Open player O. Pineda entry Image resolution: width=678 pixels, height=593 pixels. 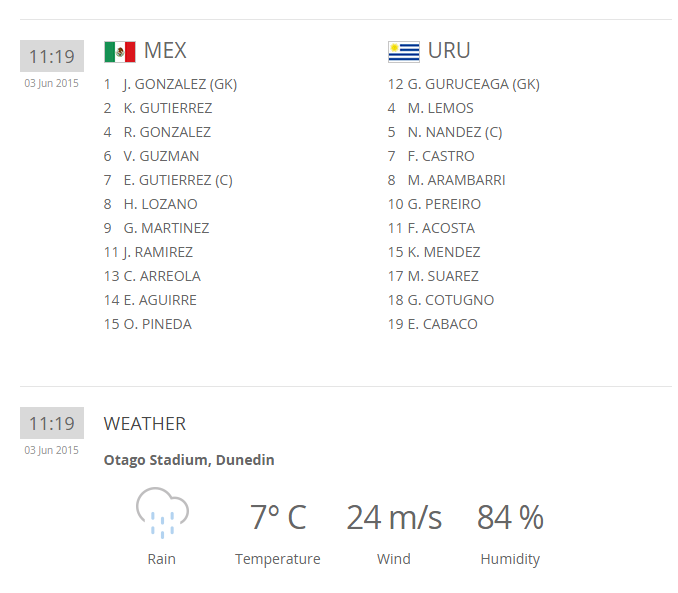click(157, 324)
